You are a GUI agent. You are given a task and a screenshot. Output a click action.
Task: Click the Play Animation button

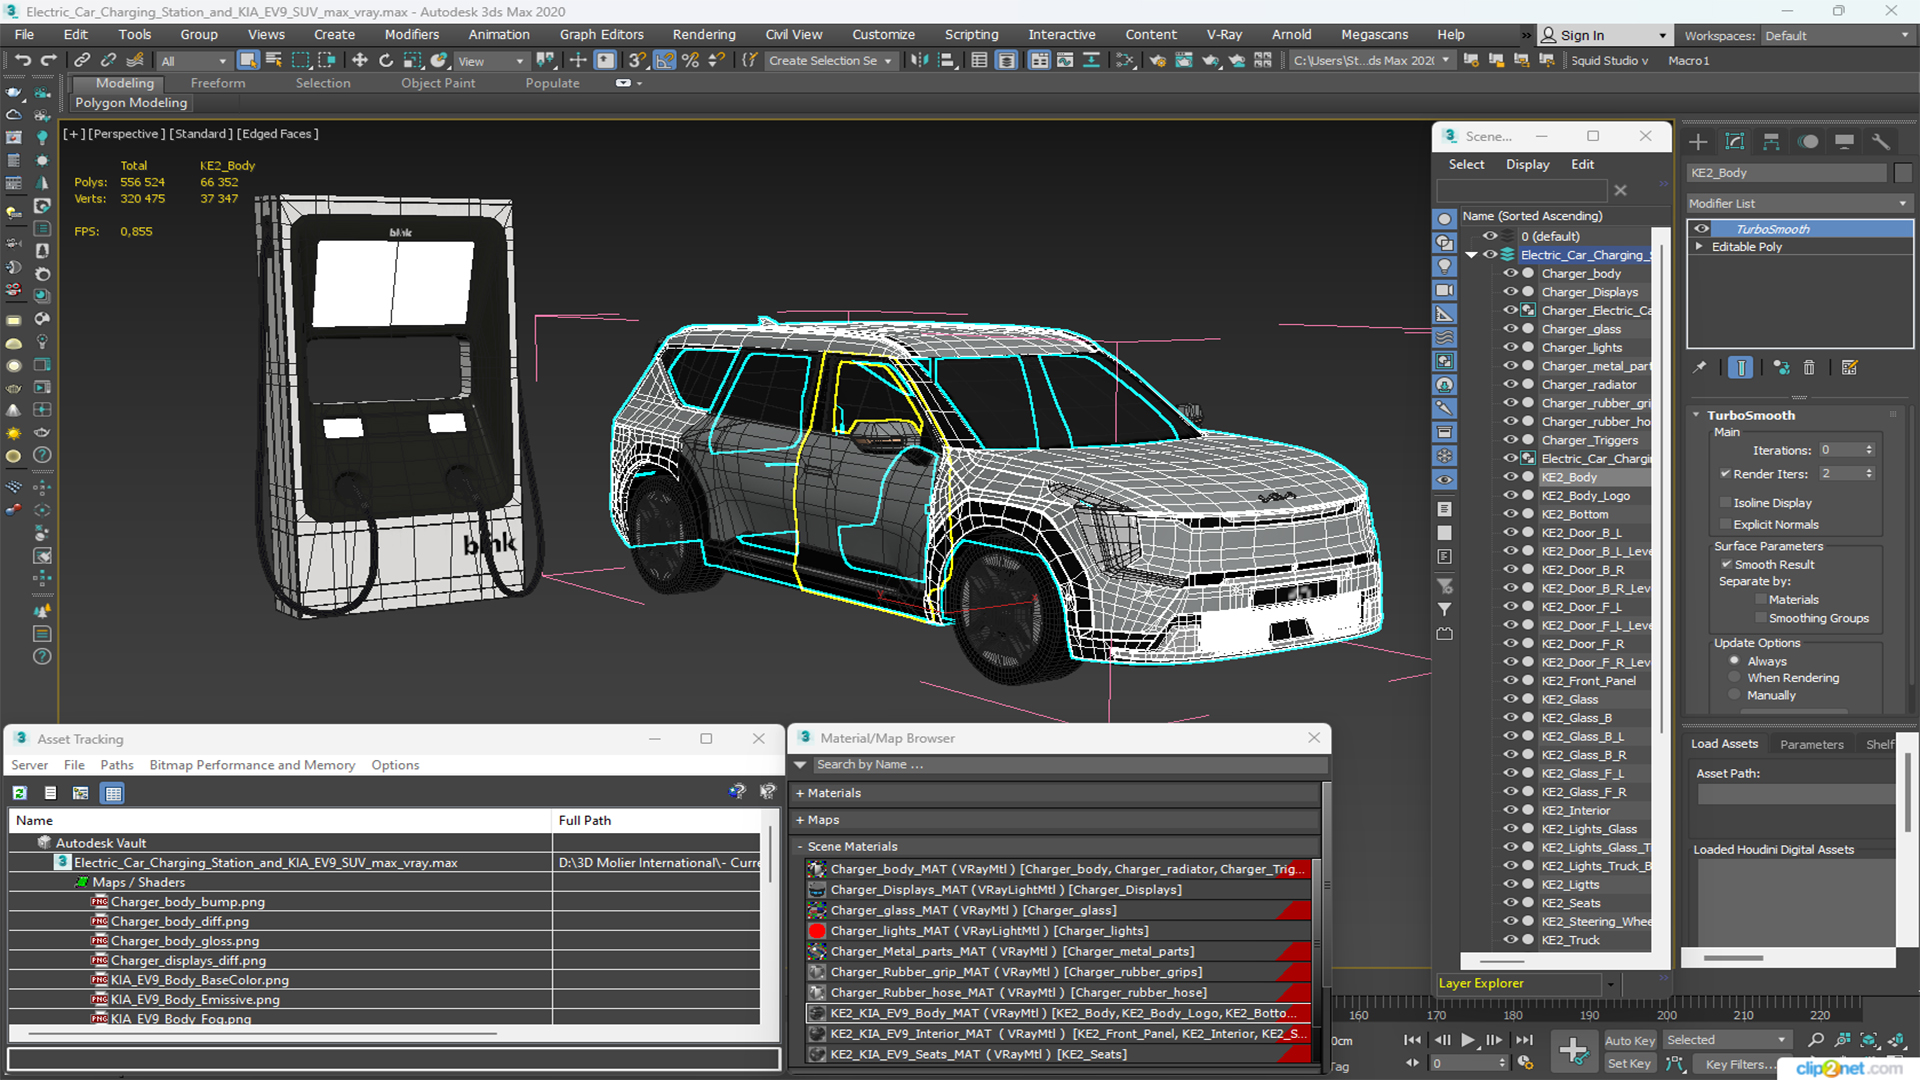pyautogui.click(x=1468, y=1040)
